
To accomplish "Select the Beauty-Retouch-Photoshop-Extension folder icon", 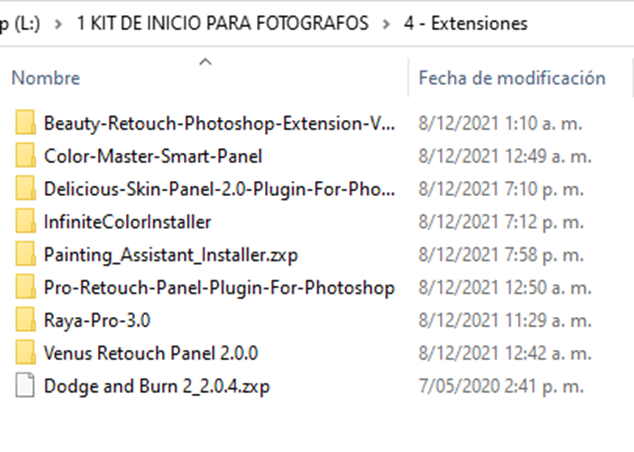I will click(x=25, y=123).
